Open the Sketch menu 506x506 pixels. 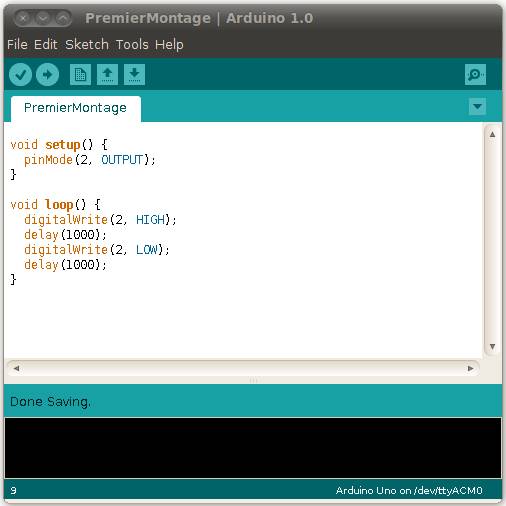click(87, 44)
